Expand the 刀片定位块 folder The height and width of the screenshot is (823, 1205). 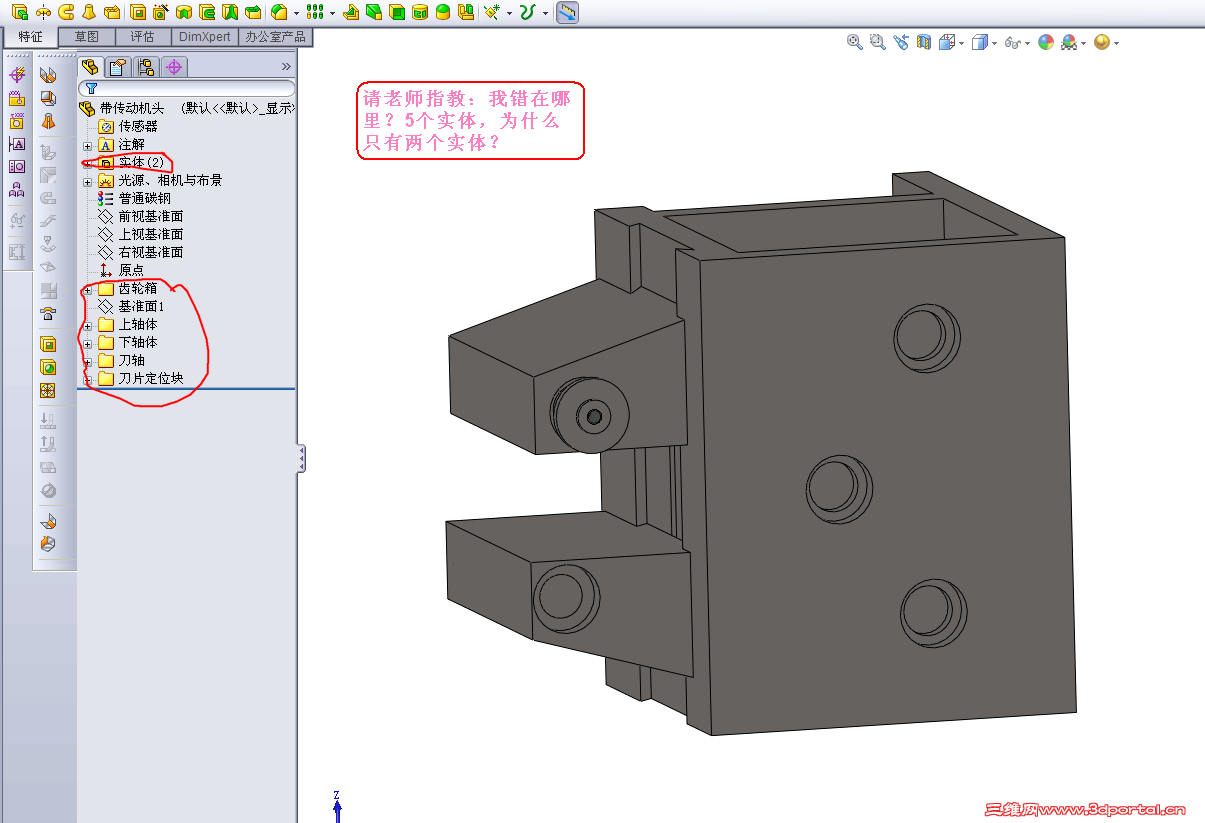pos(88,379)
